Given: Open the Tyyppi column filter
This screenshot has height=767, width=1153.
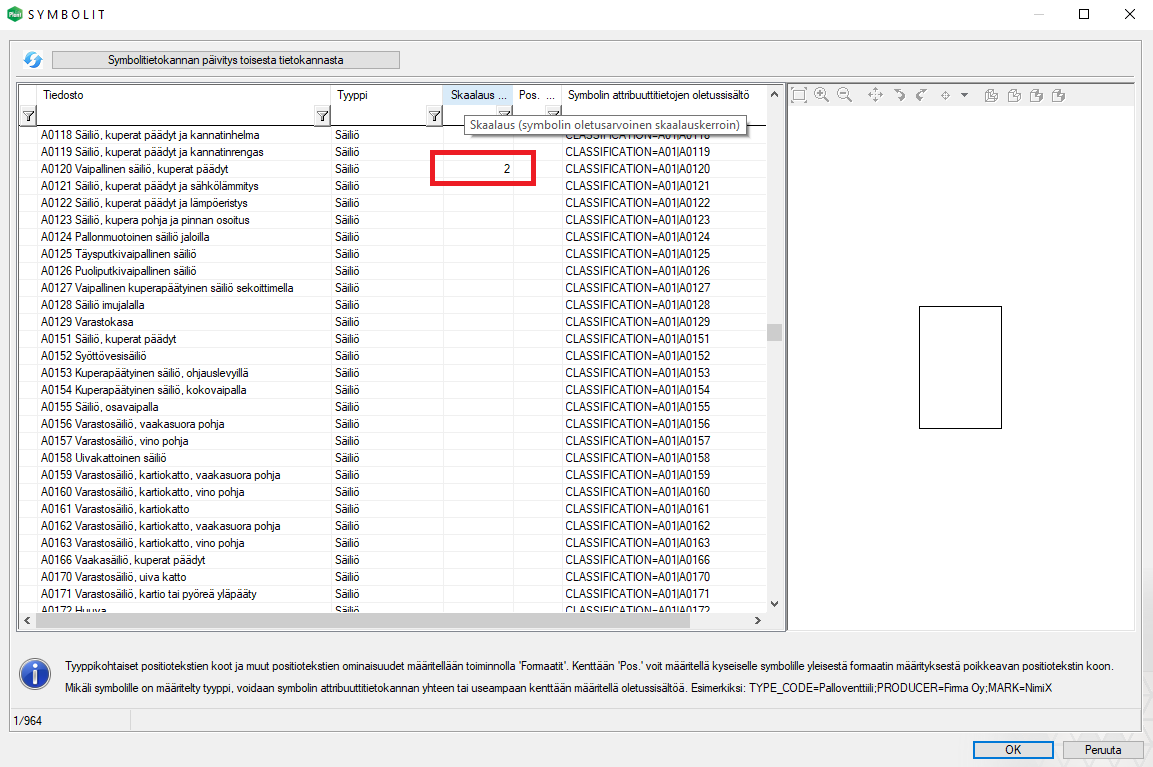Looking at the screenshot, I should click(434, 116).
